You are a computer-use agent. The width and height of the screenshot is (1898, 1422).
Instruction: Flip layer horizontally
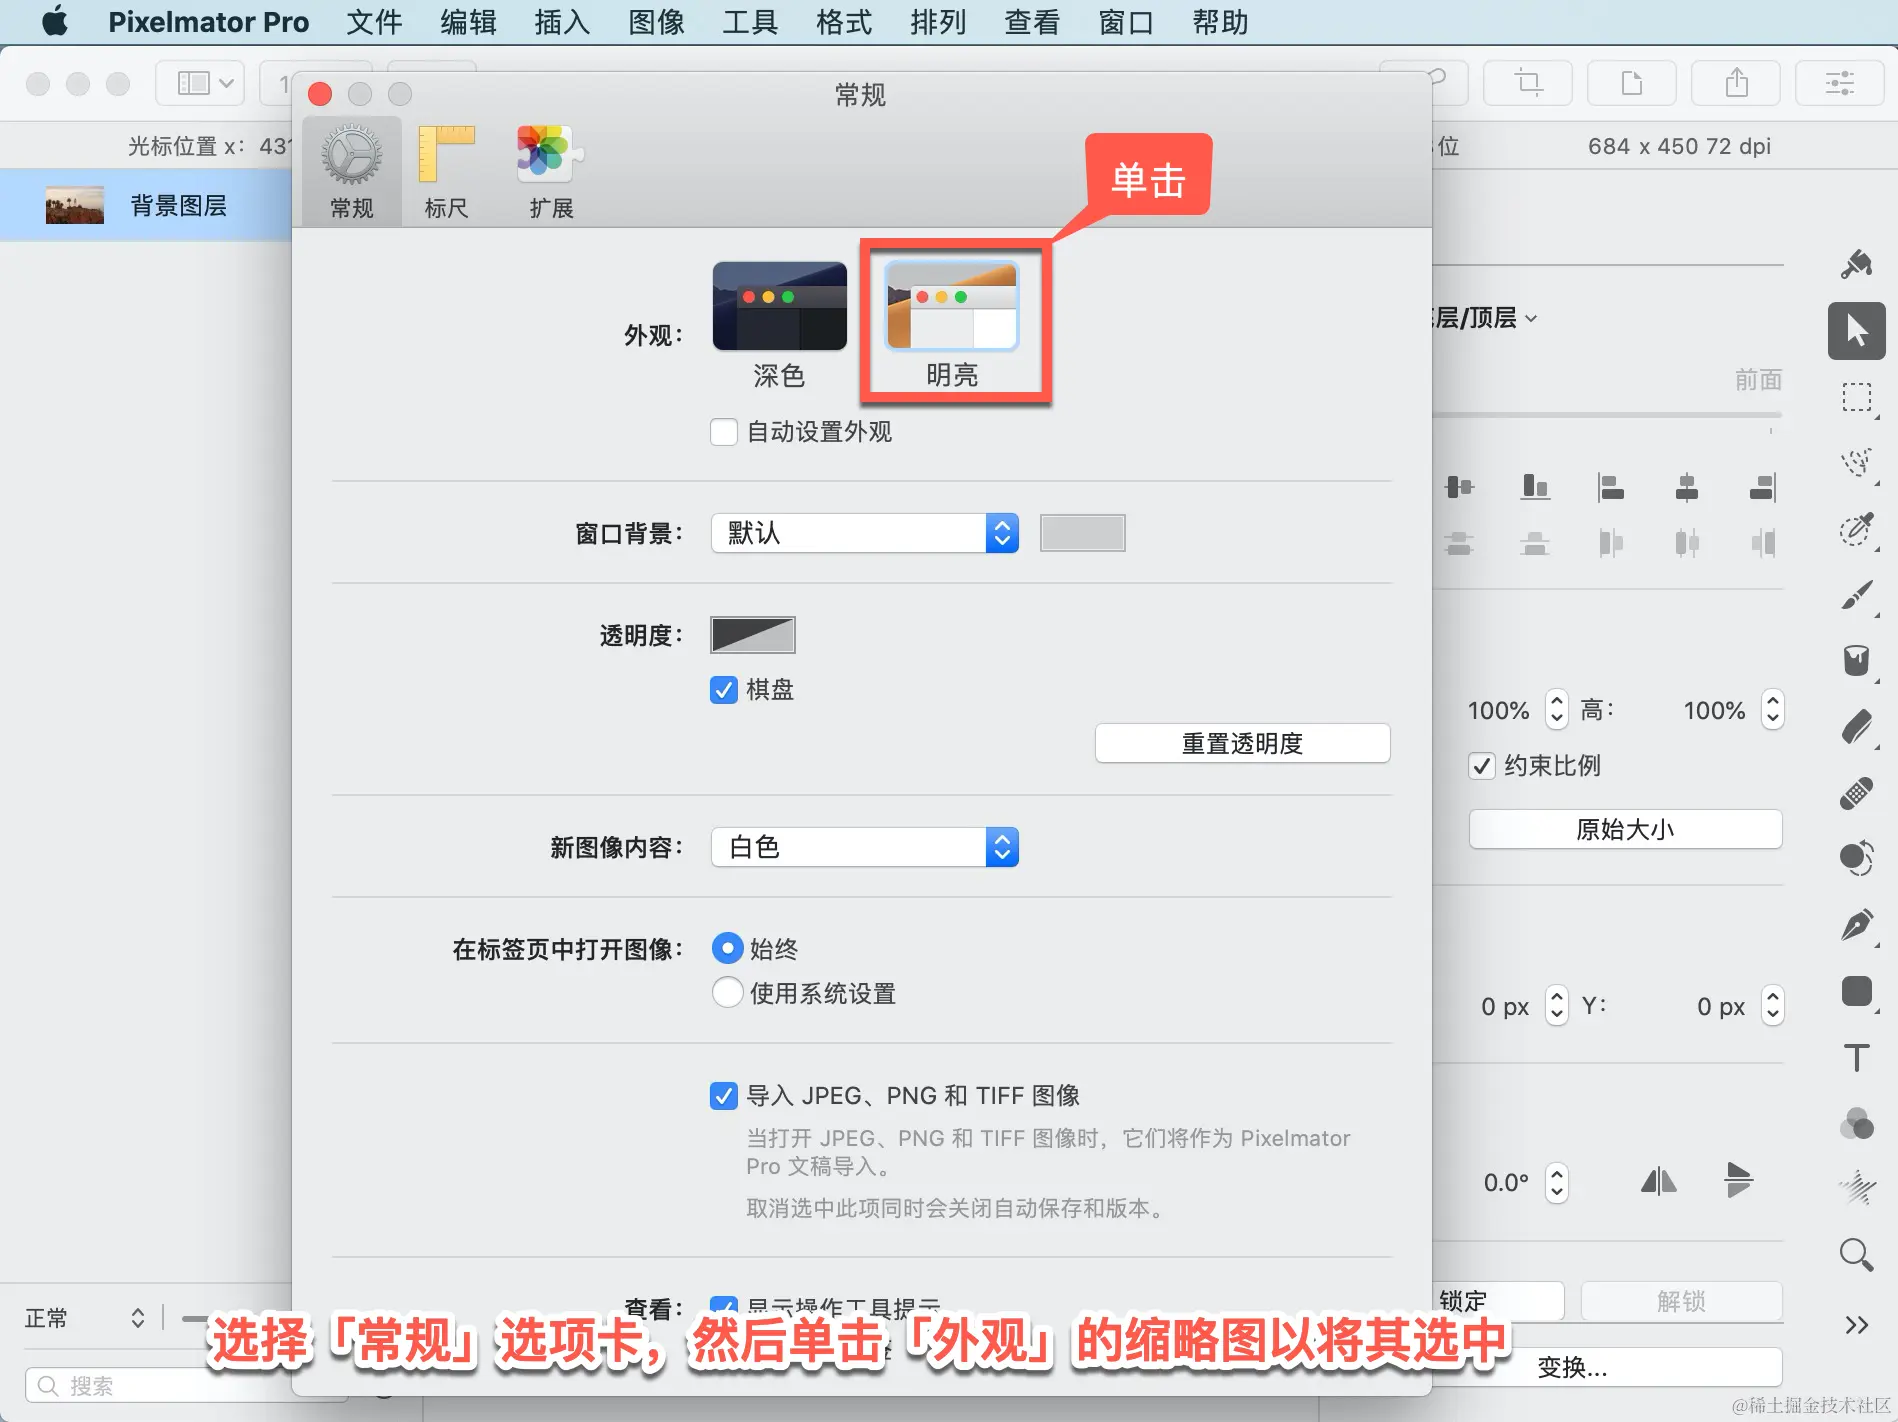(1659, 1181)
